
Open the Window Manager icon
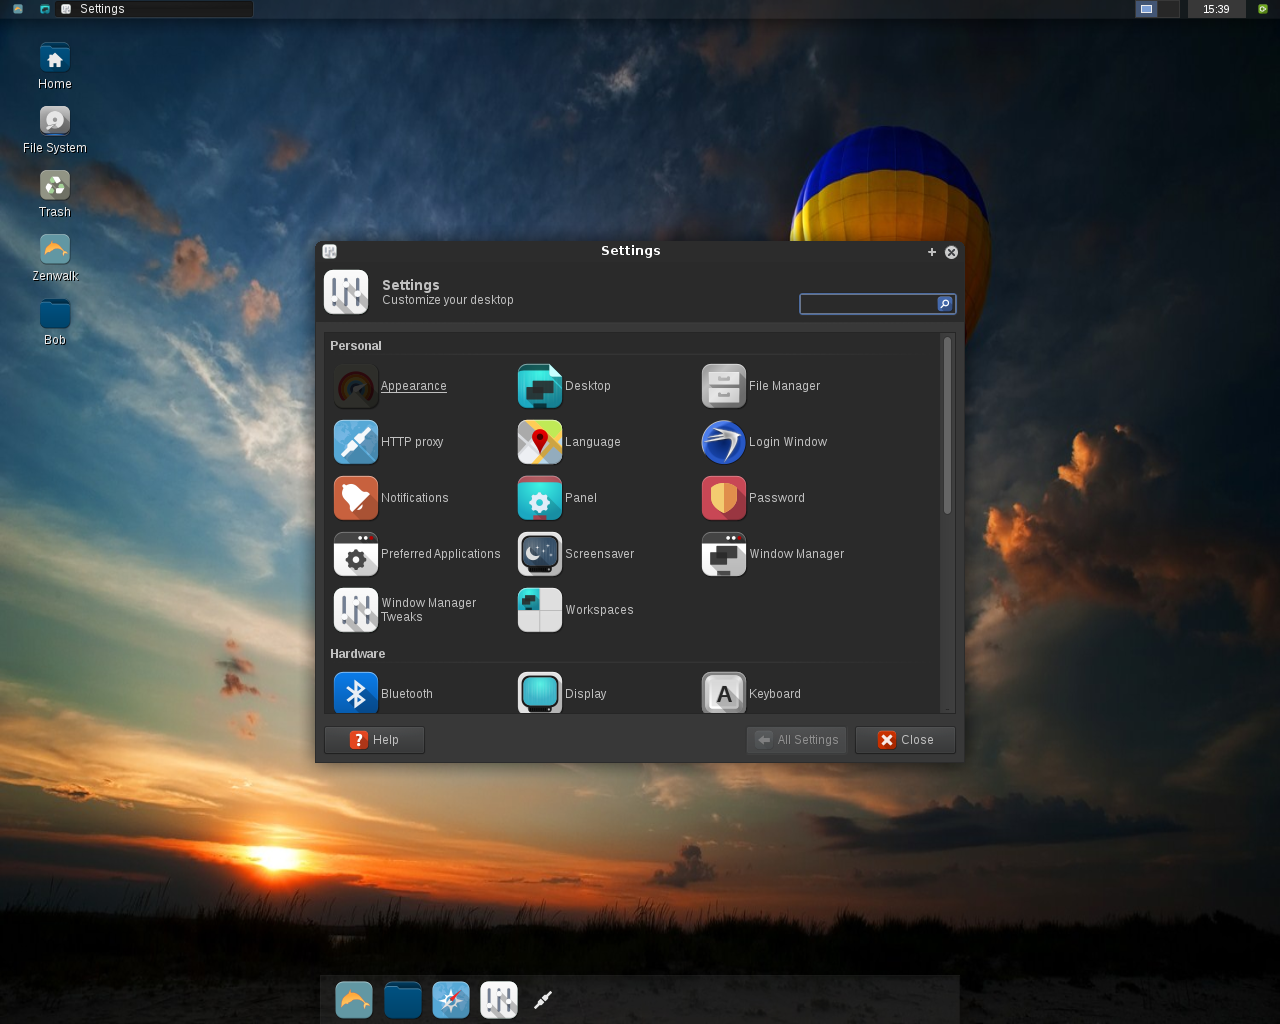(724, 554)
